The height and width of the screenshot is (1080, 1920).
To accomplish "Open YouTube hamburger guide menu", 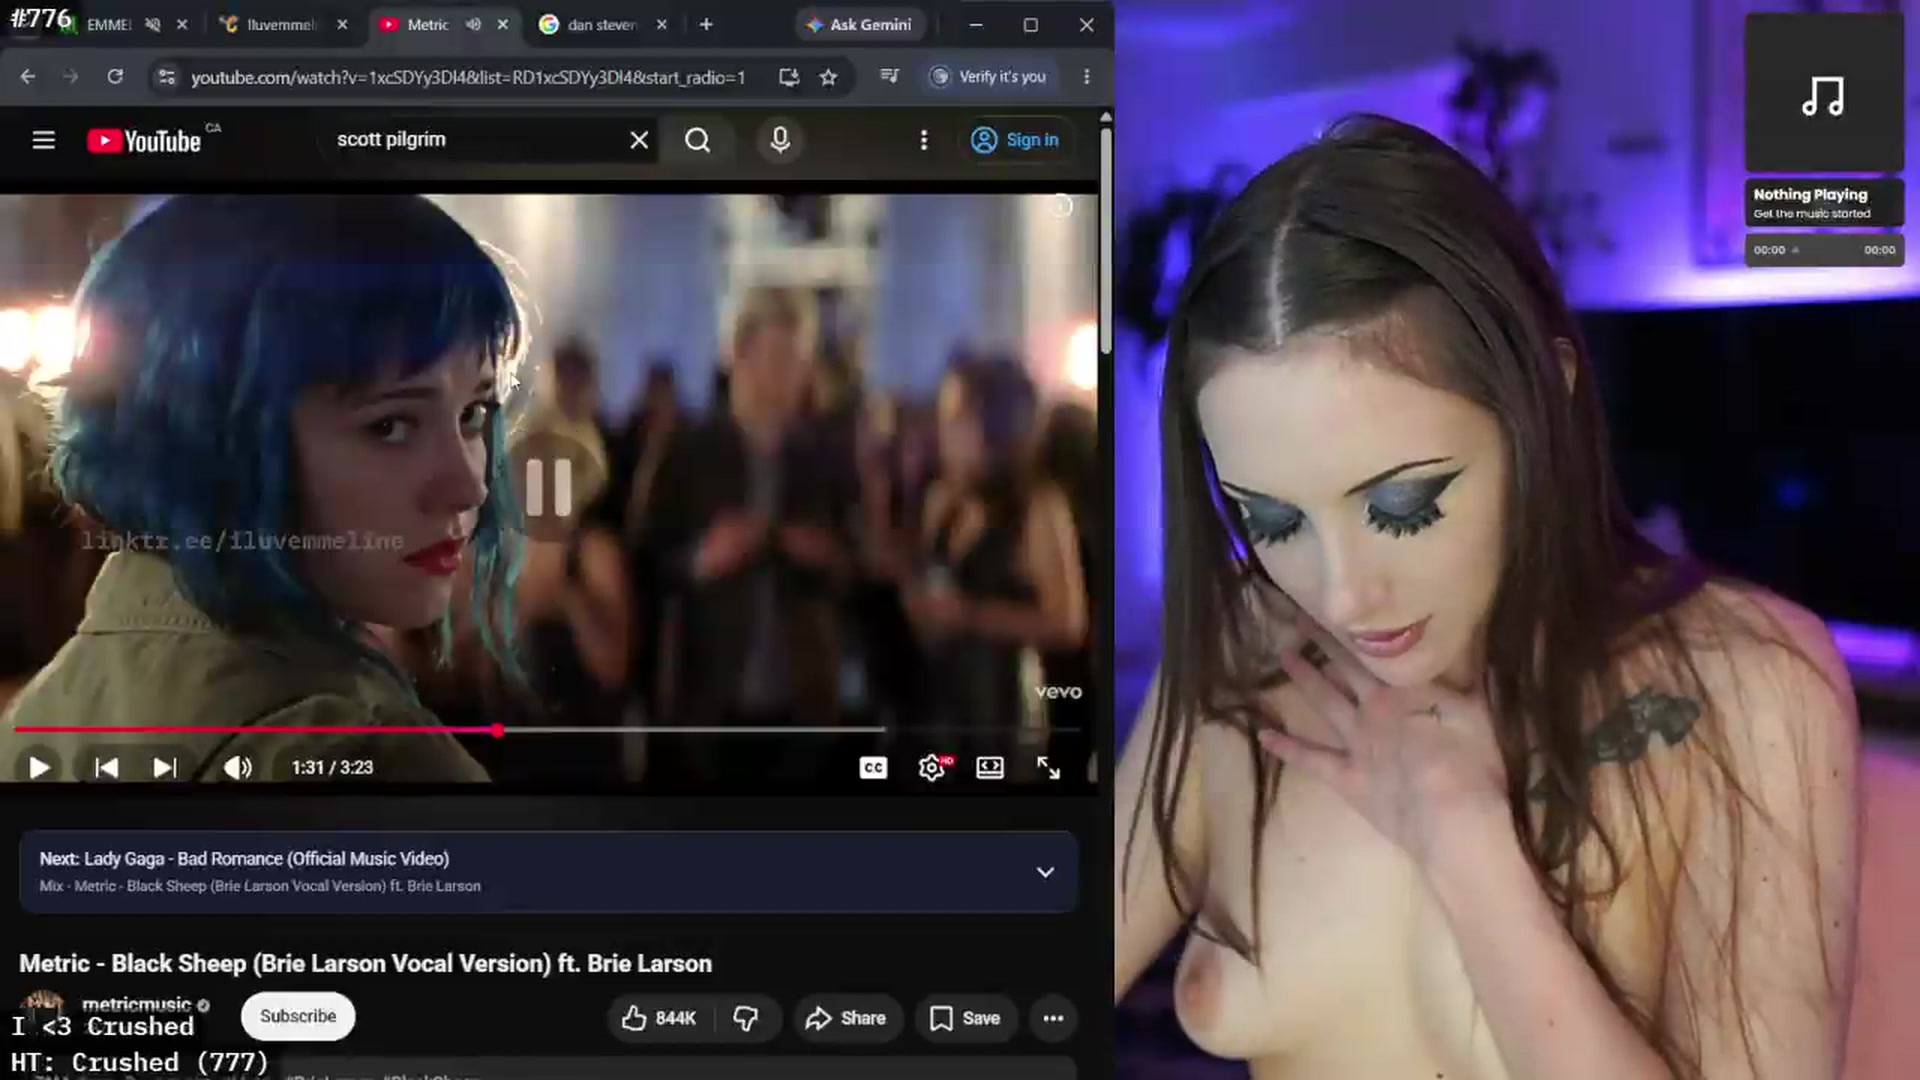I will click(x=43, y=140).
